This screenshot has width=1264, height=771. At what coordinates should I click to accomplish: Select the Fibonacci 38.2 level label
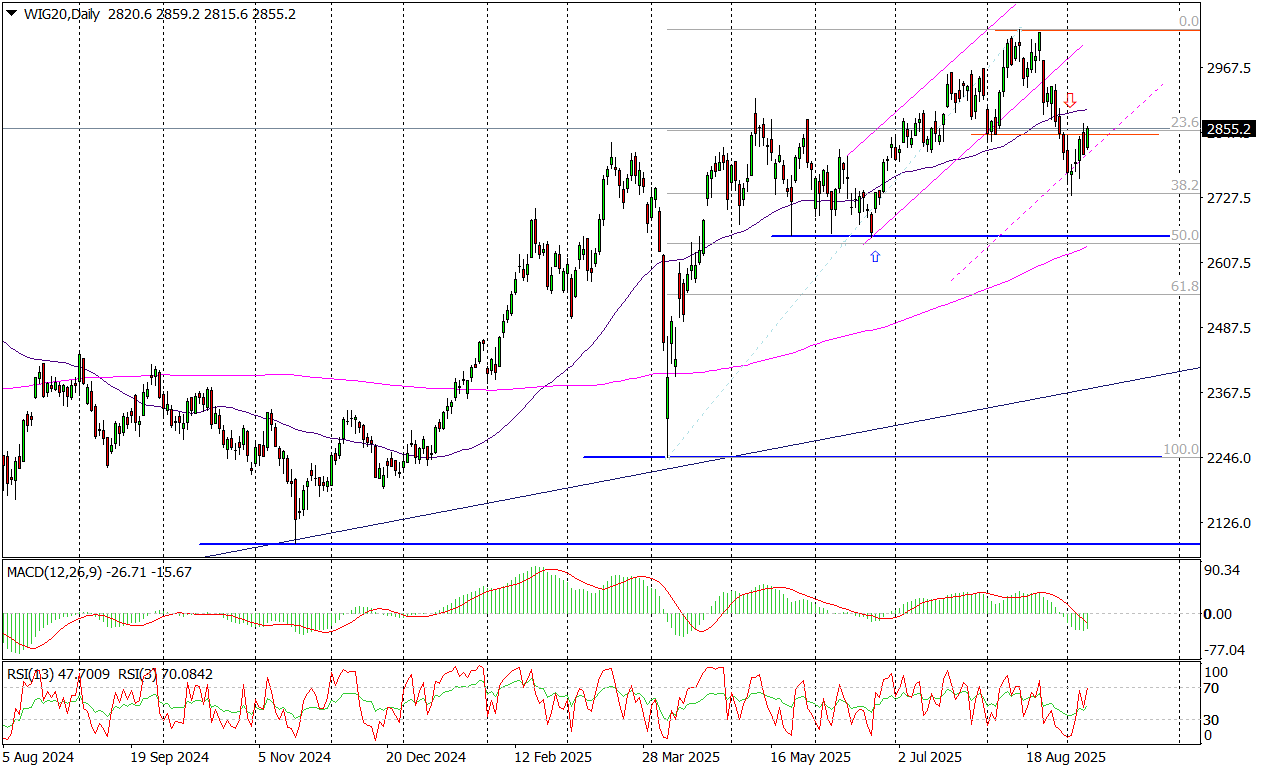1185,185
